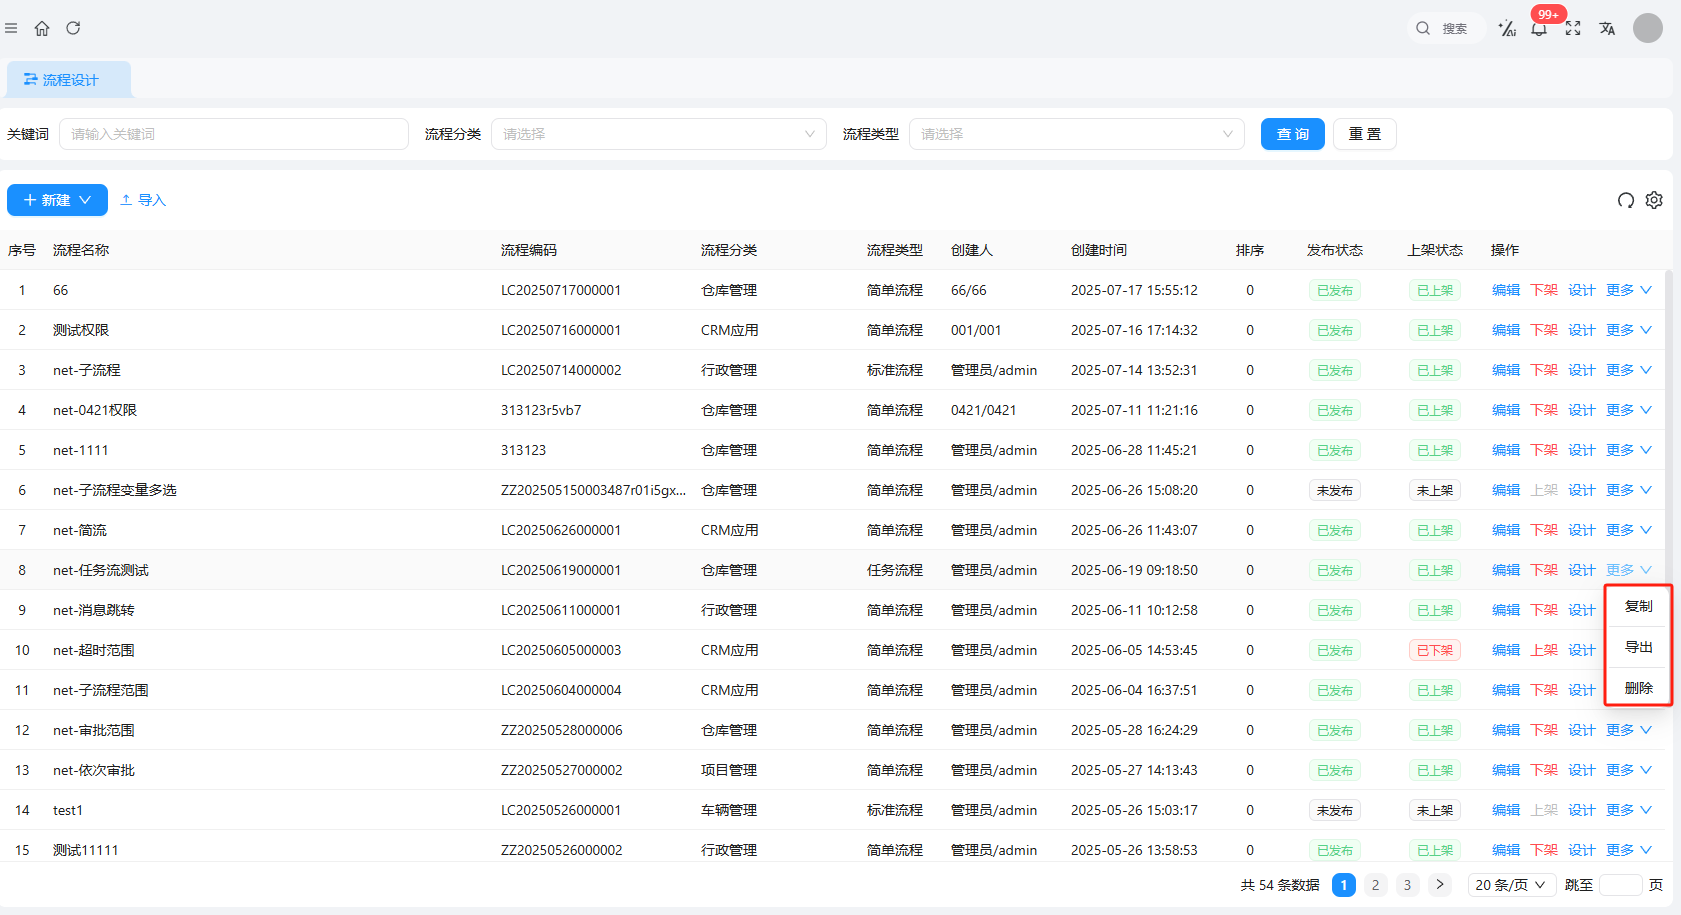The image size is (1681, 915).
Task: Switch to the 流程设计 tab
Action: [x=69, y=80]
